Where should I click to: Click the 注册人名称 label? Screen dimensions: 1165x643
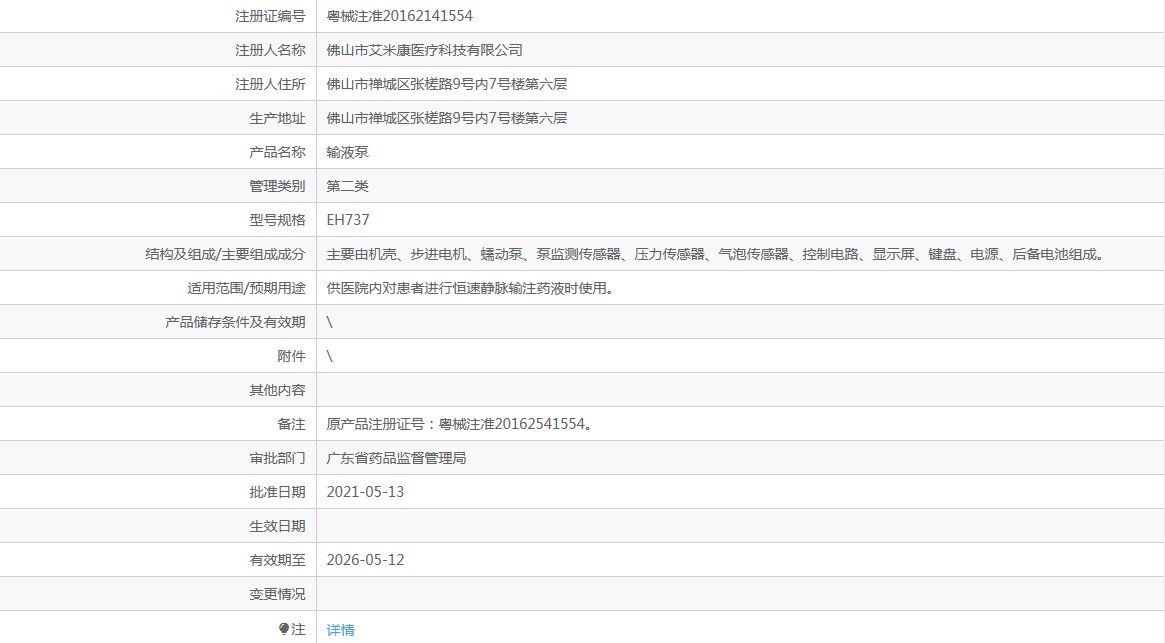point(270,50)
